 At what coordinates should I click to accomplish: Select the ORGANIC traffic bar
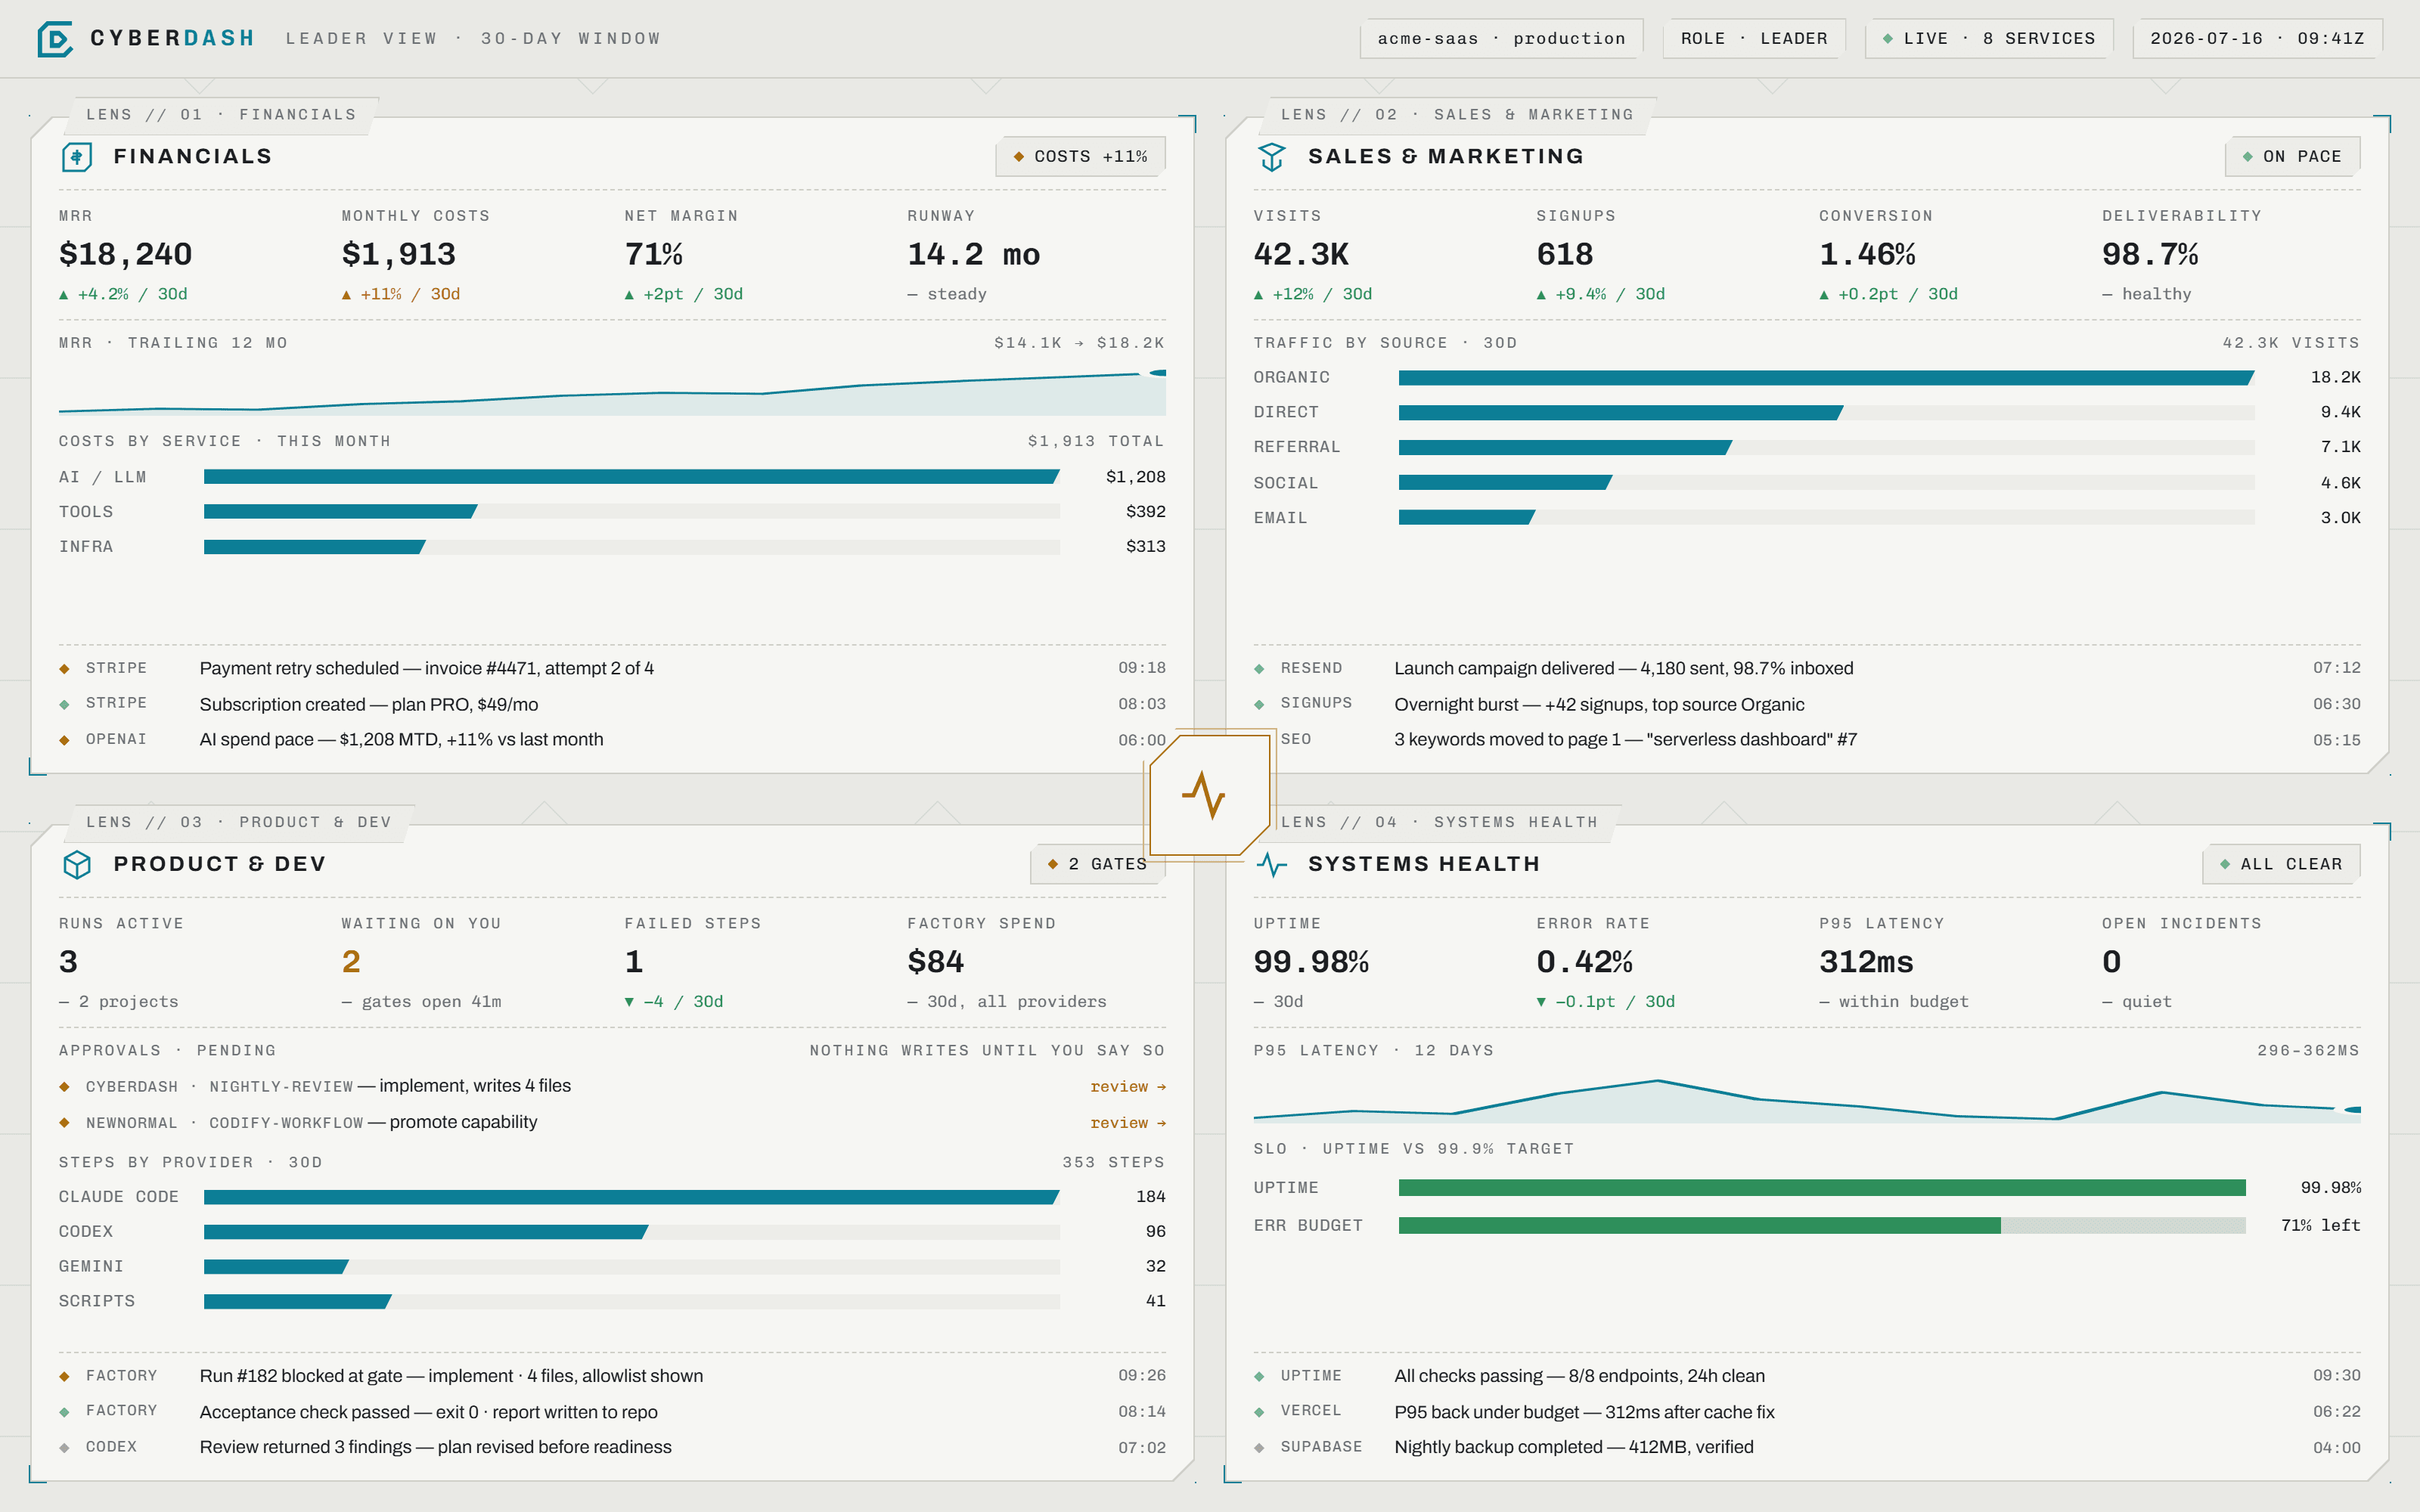tap(1826, 378)
